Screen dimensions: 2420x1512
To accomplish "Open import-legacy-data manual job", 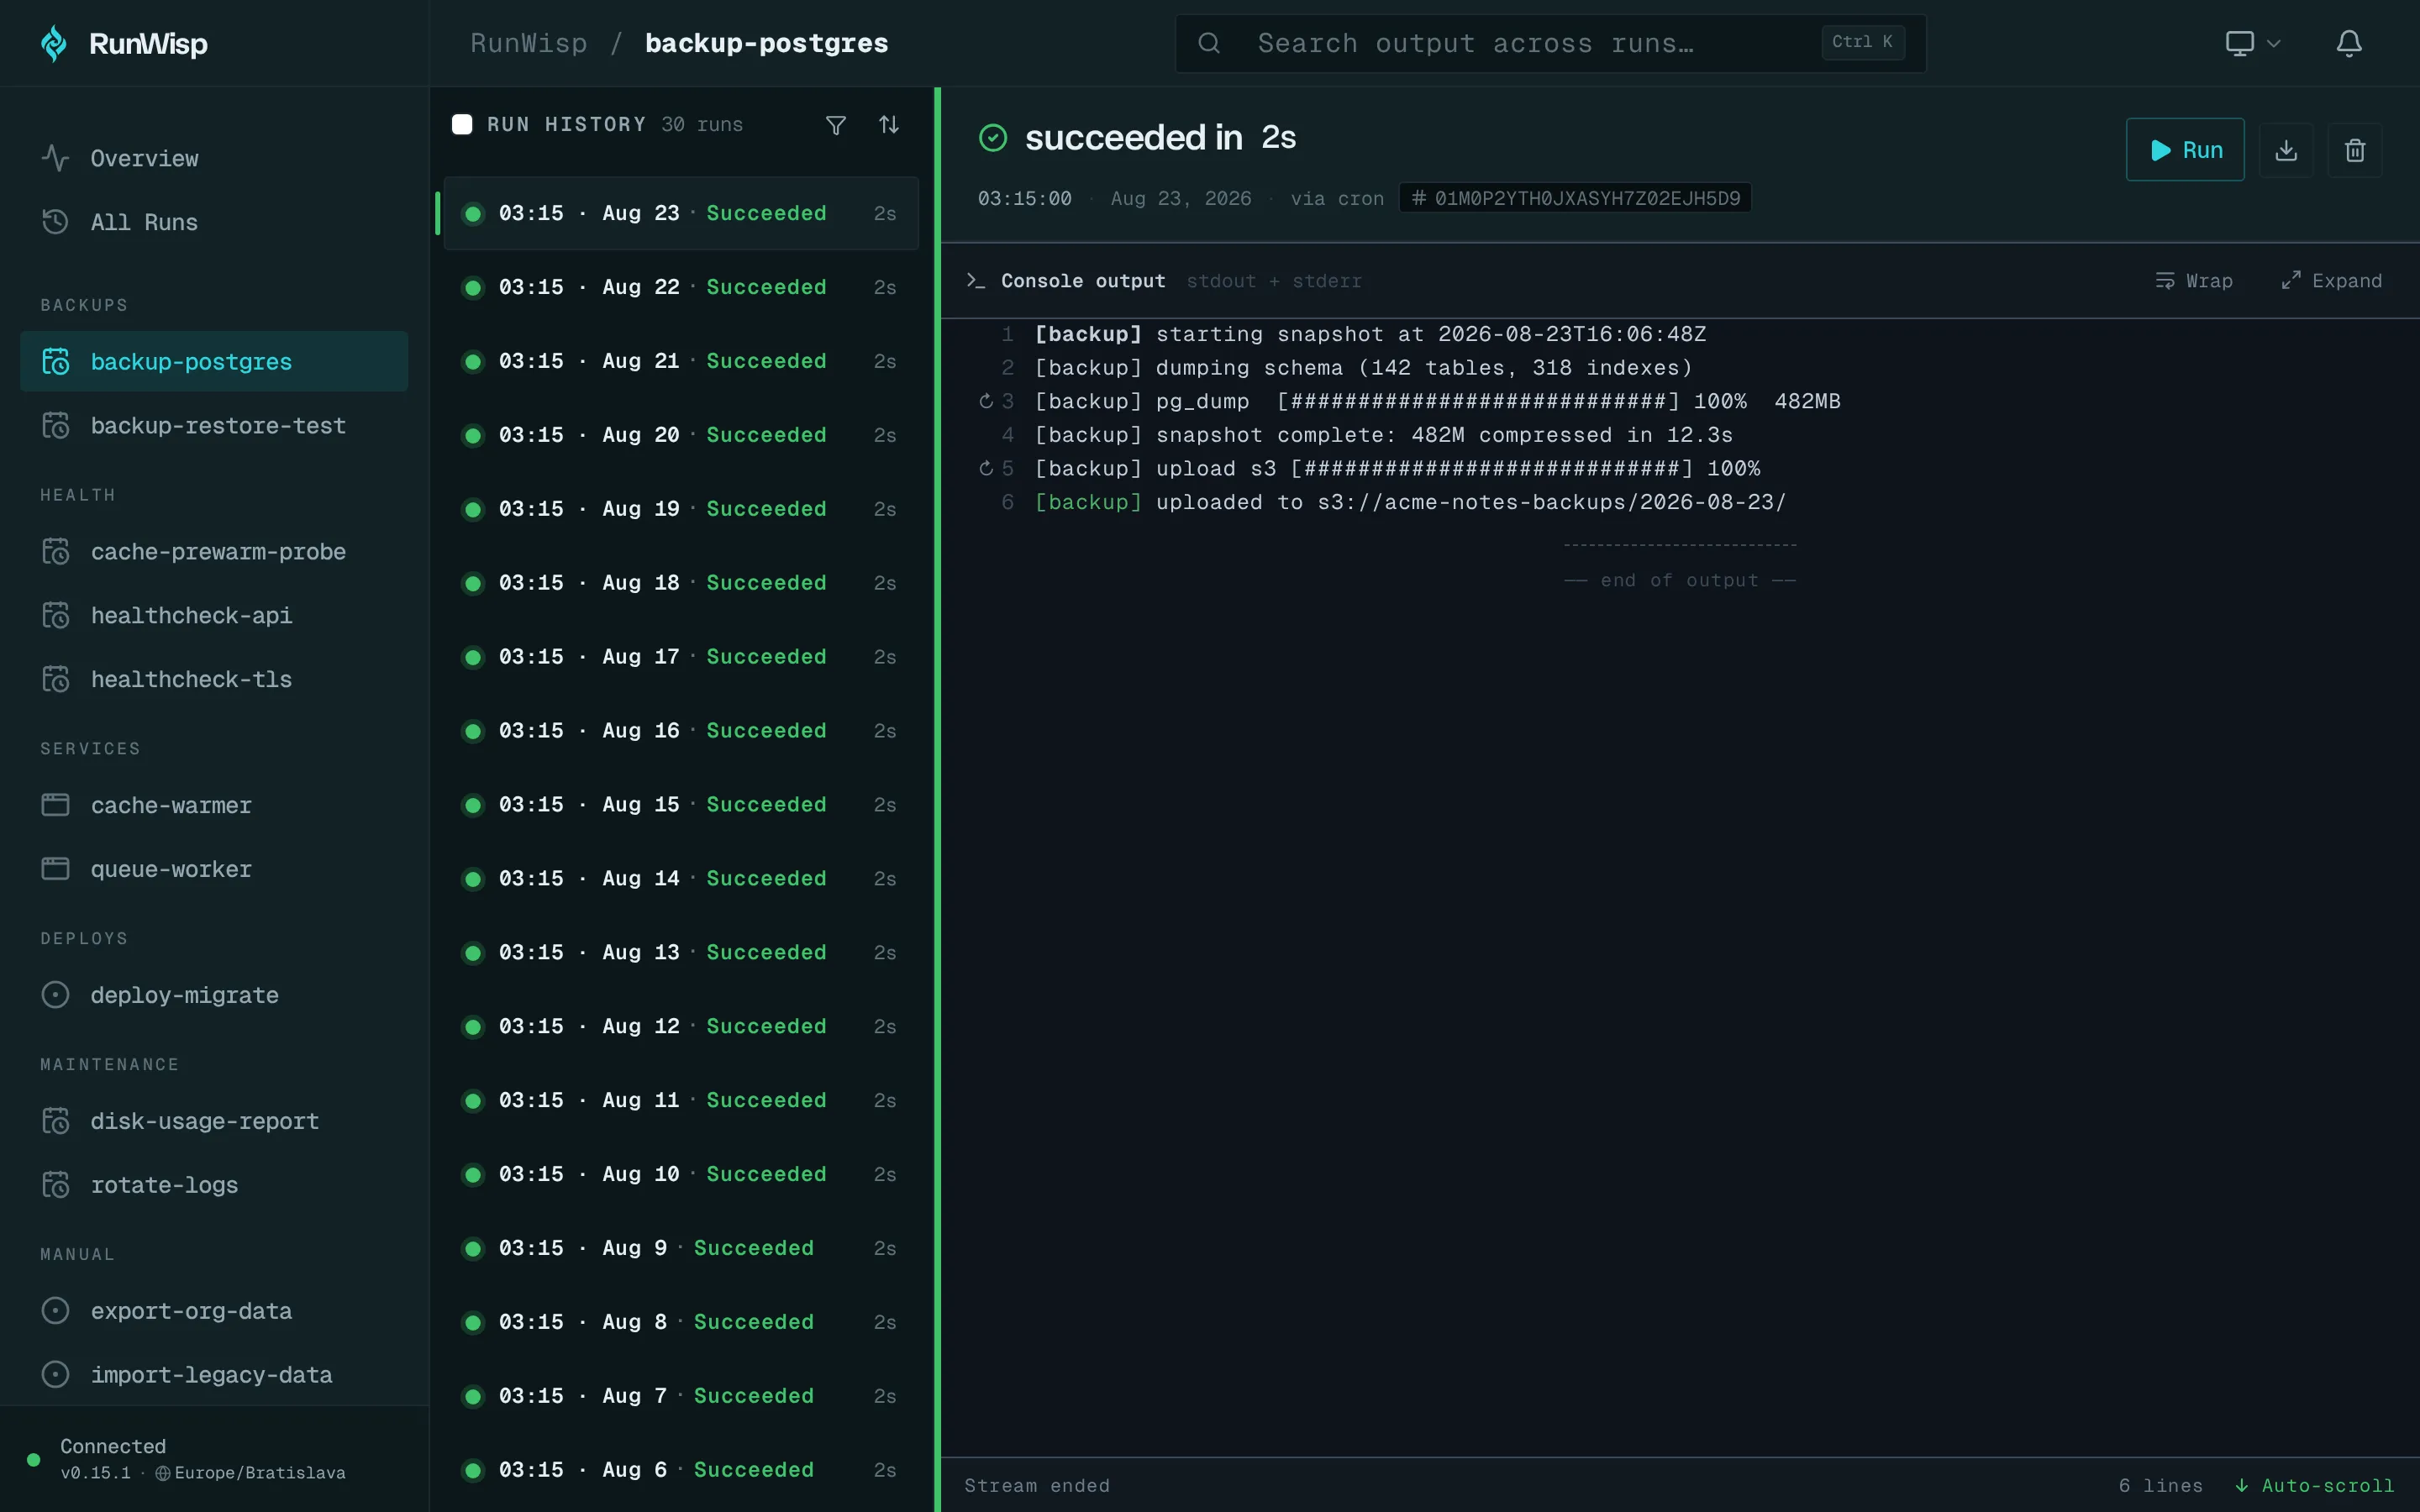I will tap(214, 1375).
